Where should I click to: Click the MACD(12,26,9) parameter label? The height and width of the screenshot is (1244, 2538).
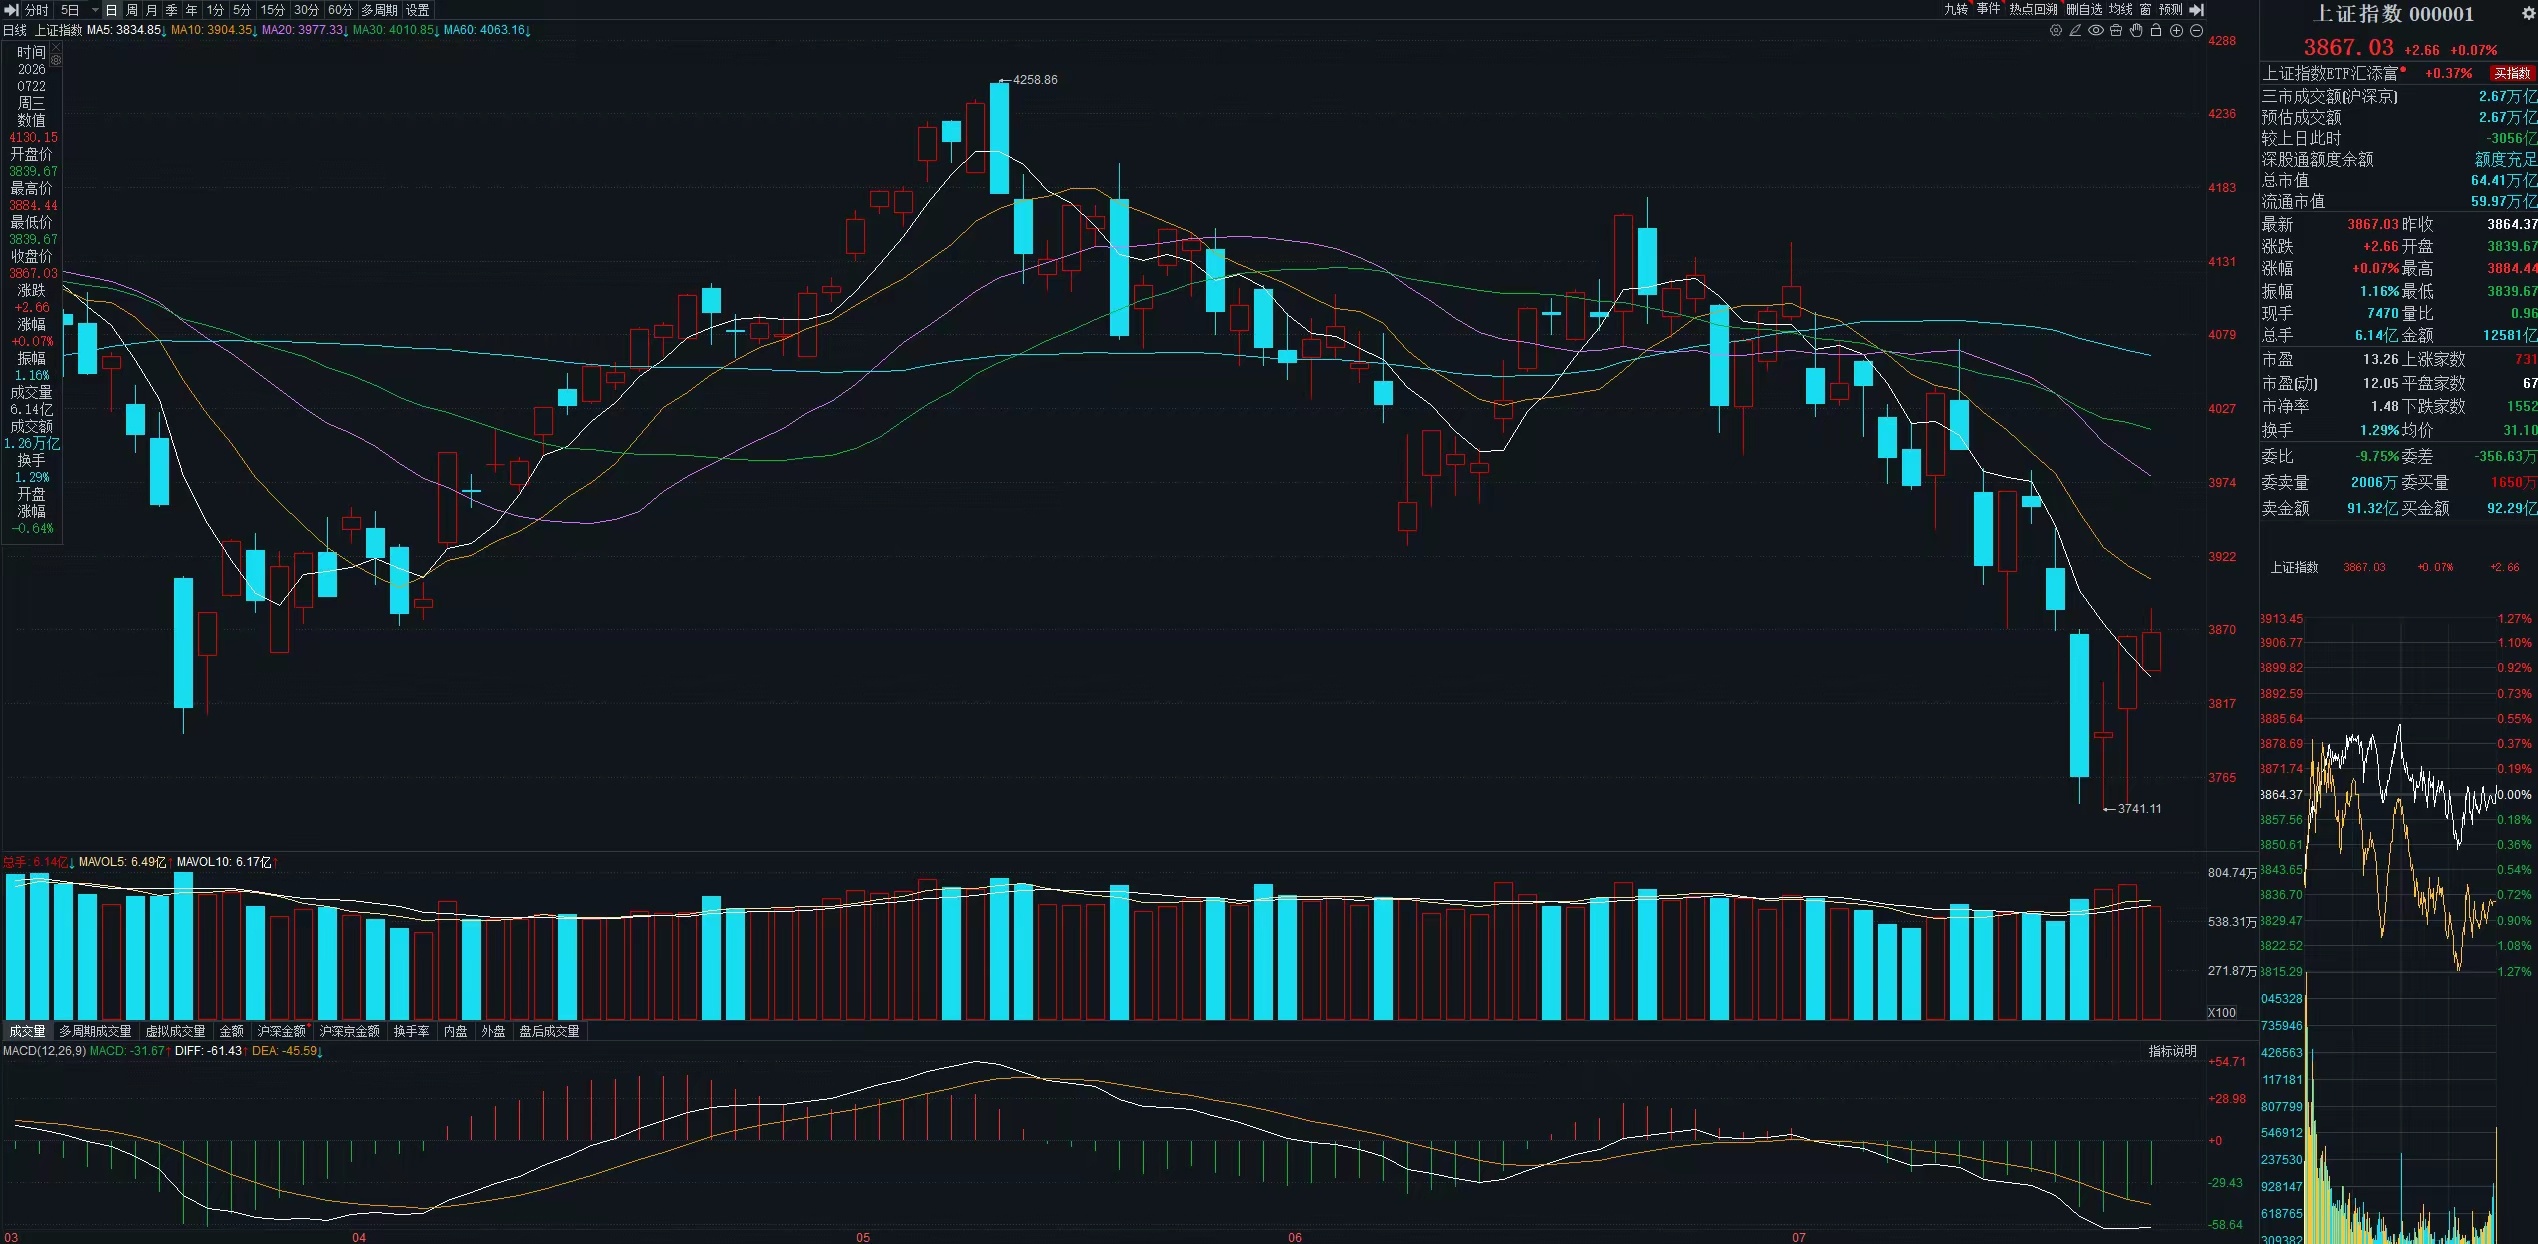[x=44, y=1051]
